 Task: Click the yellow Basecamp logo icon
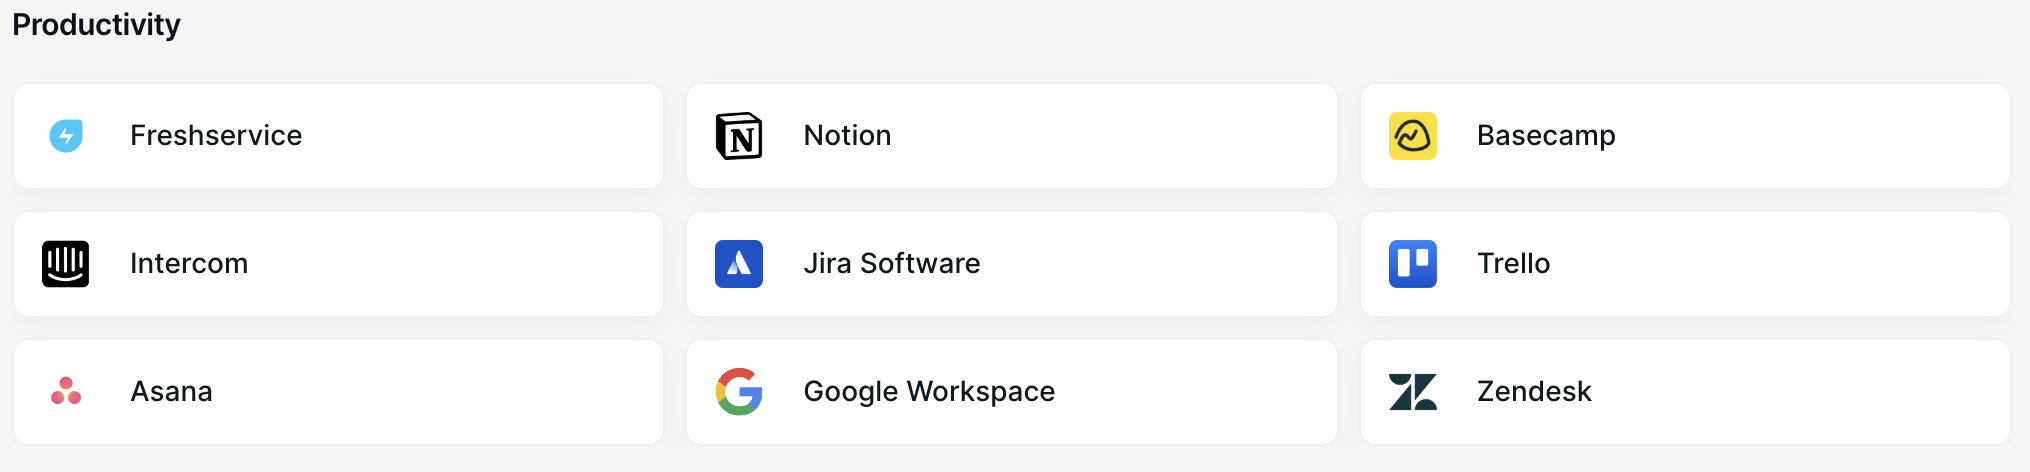(1412, 136)
